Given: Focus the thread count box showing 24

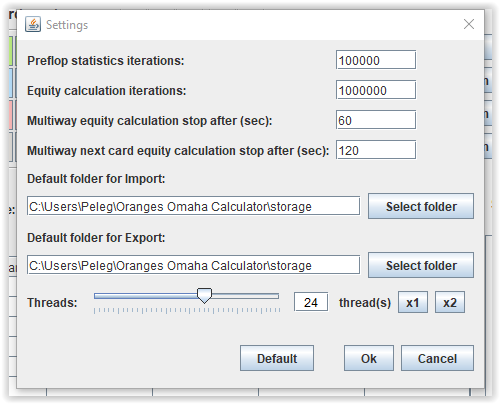Looking at the screenshot, I should (311, 302).
